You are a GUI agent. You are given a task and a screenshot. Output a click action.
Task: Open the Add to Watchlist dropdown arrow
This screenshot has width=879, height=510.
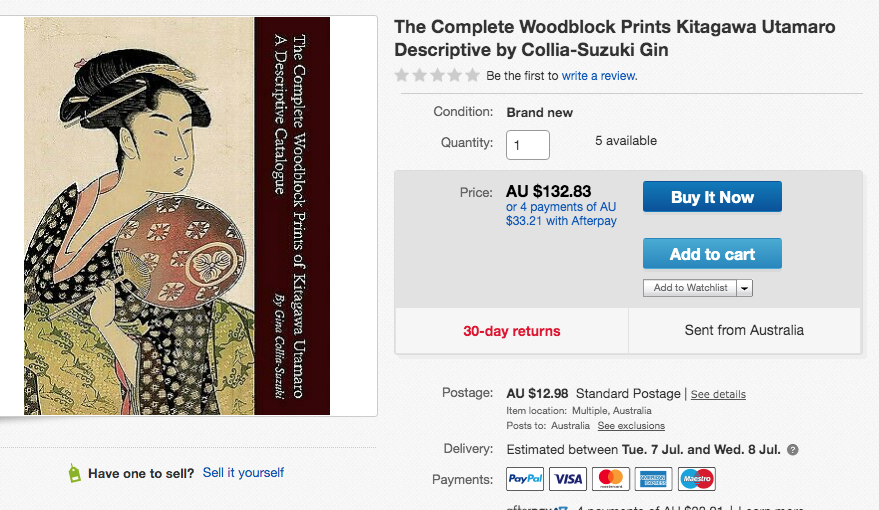pos(745,288)
